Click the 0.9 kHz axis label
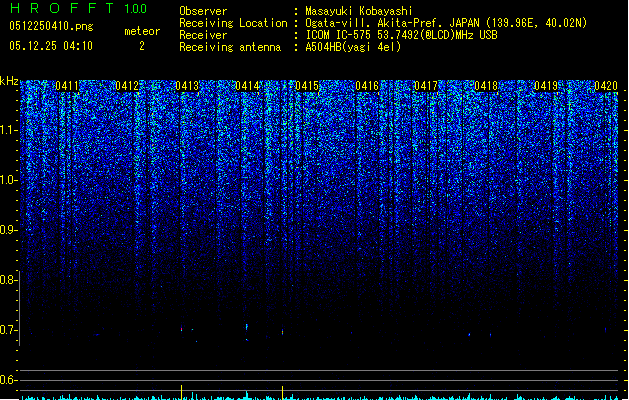 pyautogui.click(x=8, y=230)
